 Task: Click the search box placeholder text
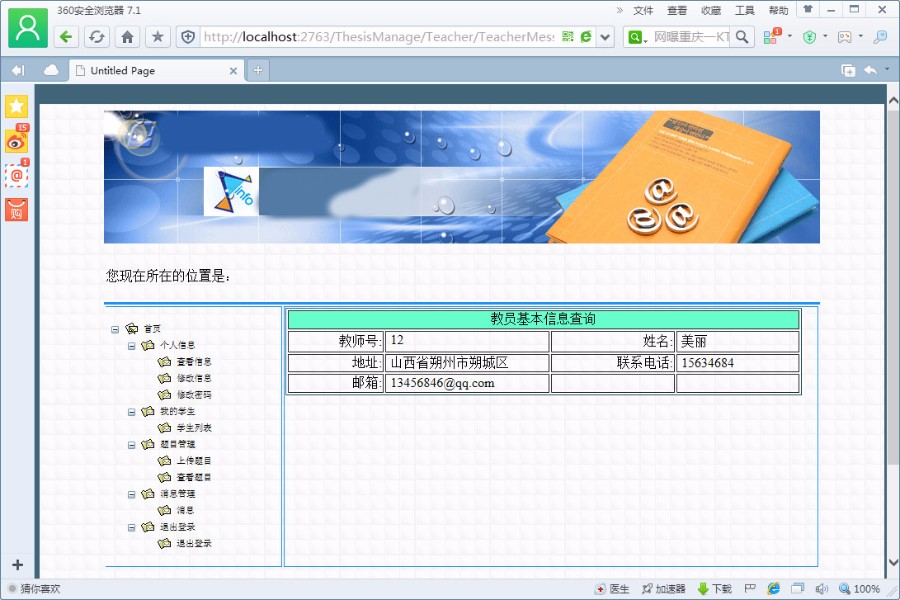tap(691, 37)
